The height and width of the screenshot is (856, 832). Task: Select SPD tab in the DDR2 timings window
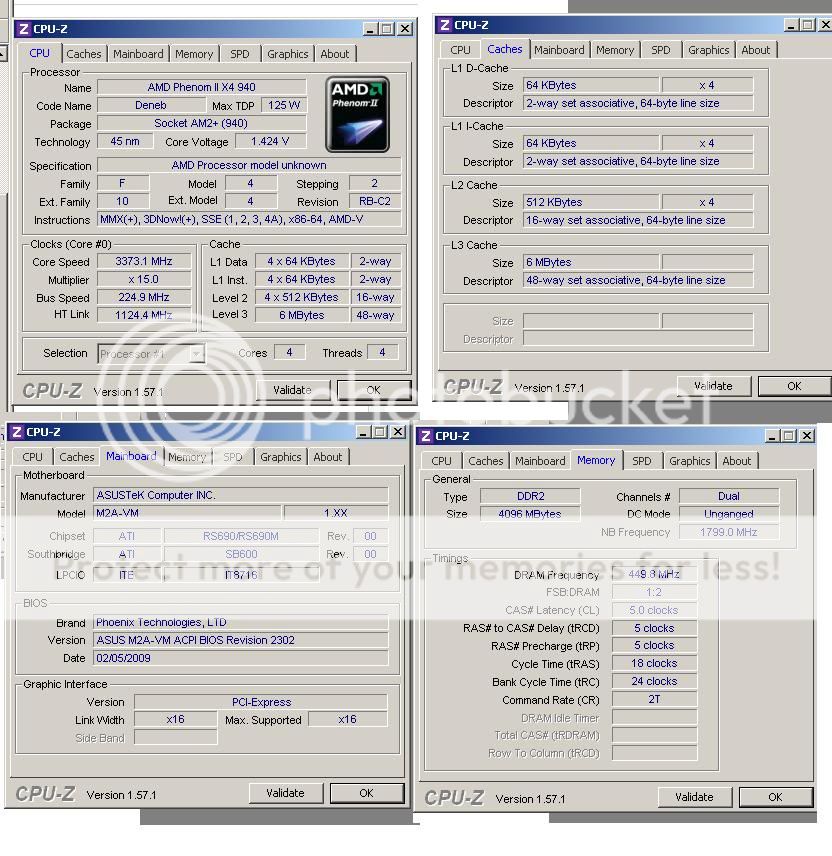(x=642, y=461)
